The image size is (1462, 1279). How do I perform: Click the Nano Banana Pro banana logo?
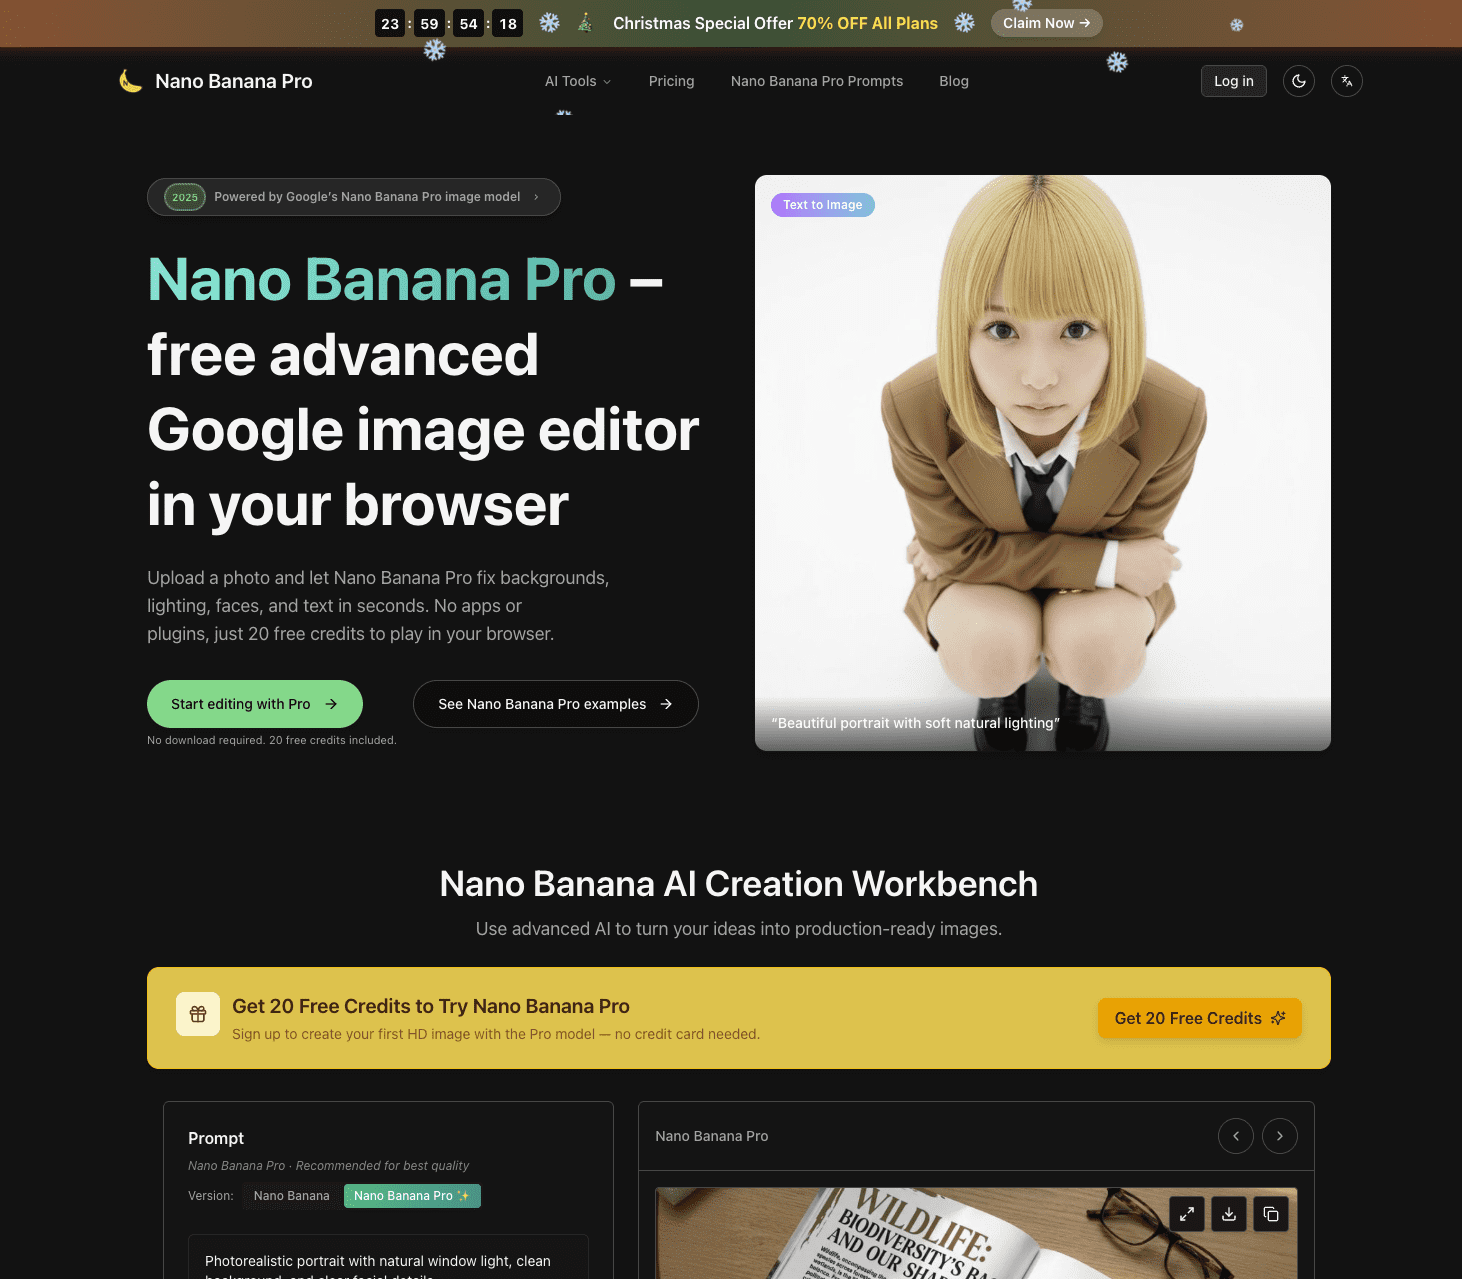pos(130,80)
